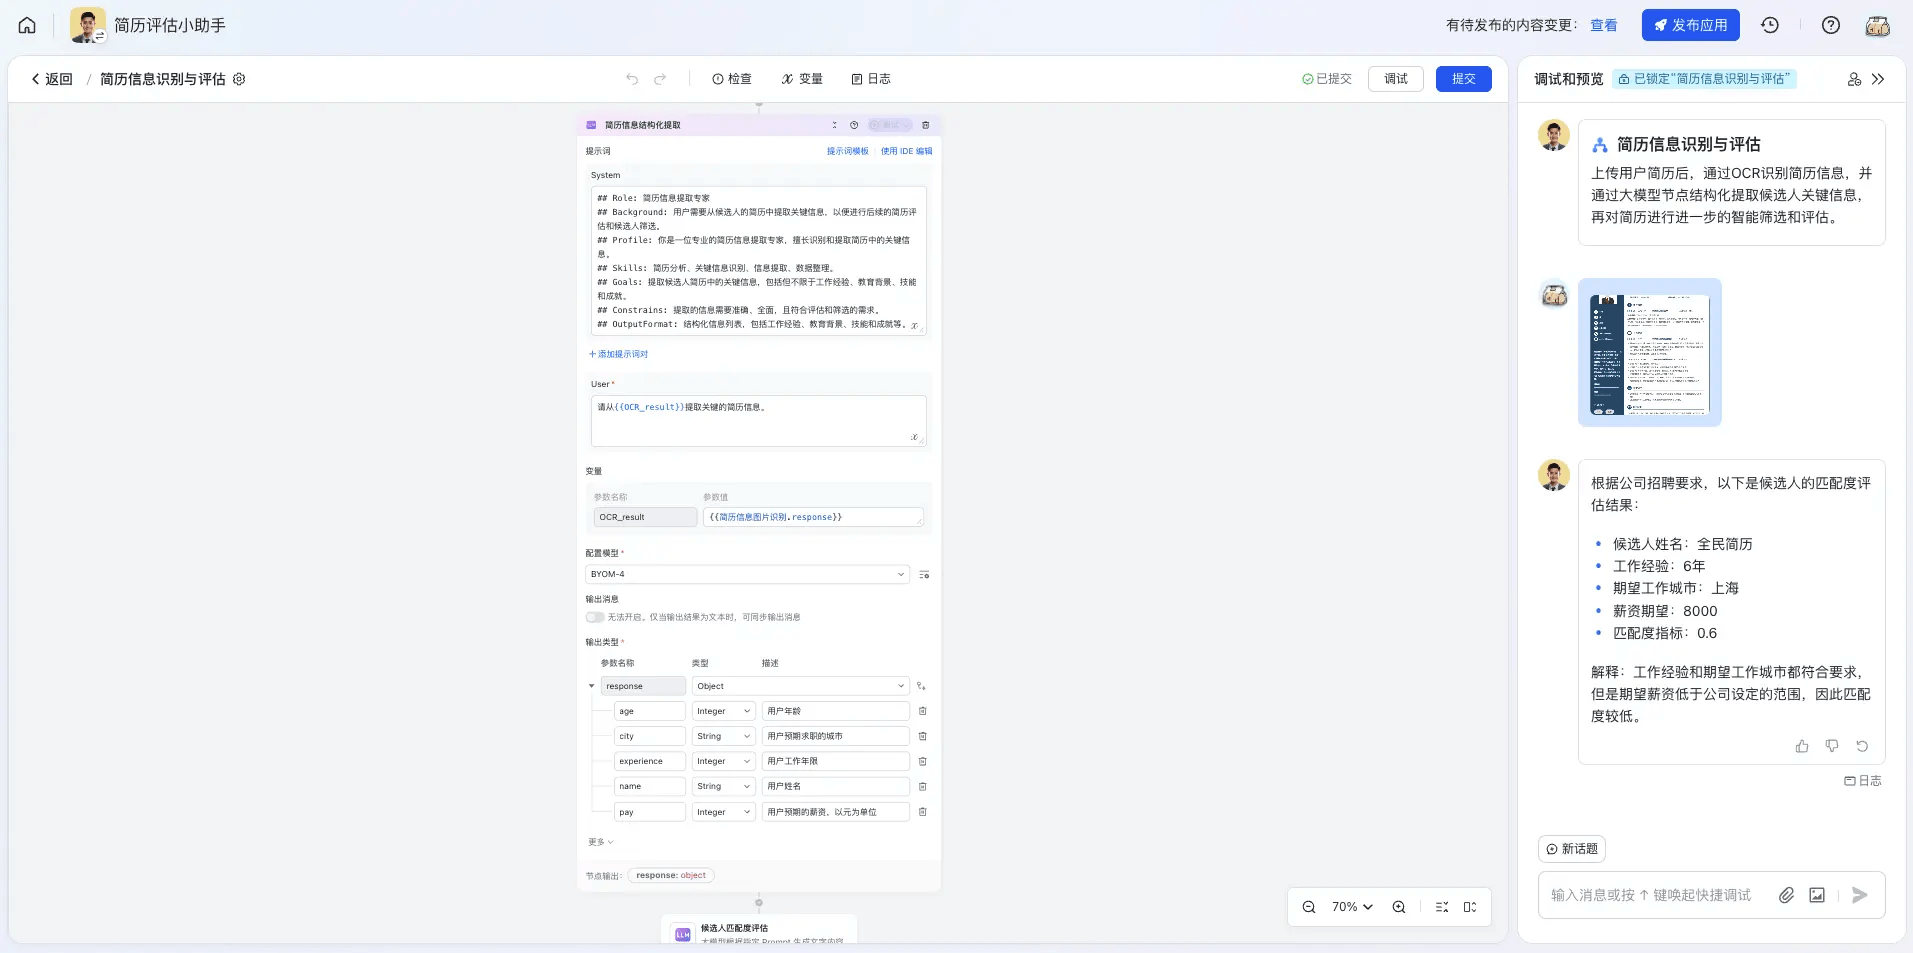Open model parameter settings next to BYOM-4
The image size is (1913, 953).
[924, 575]
